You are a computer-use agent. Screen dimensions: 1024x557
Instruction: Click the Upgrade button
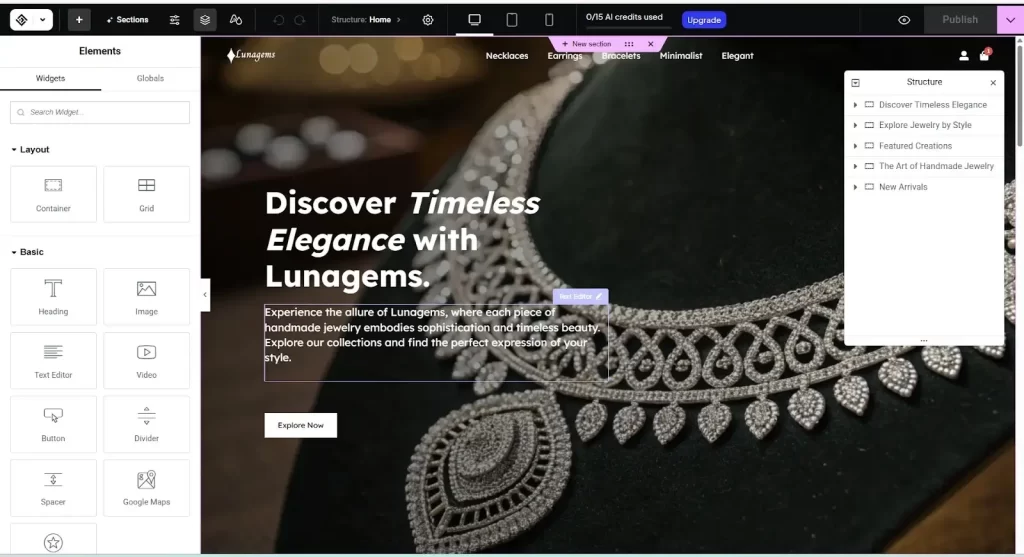(x=704, y=20)
